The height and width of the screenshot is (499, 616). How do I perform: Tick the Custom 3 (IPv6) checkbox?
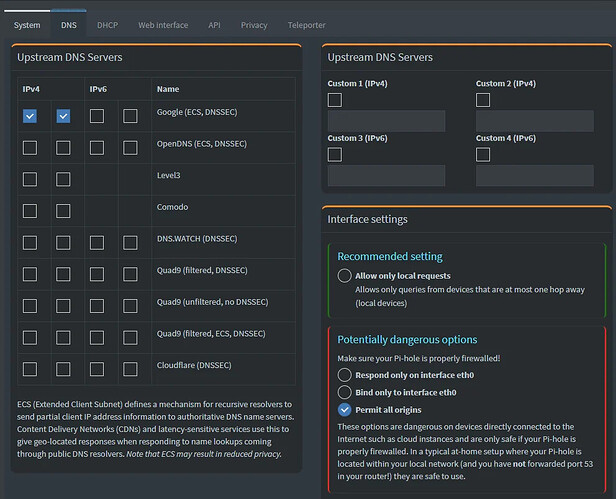click(x=336, y=154)
